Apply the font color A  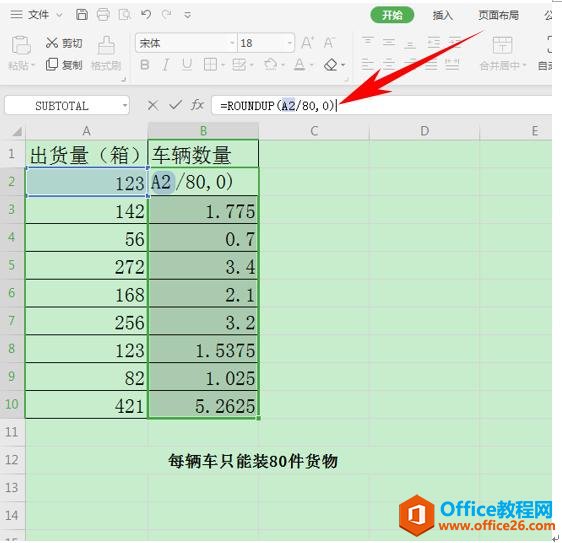300,65
